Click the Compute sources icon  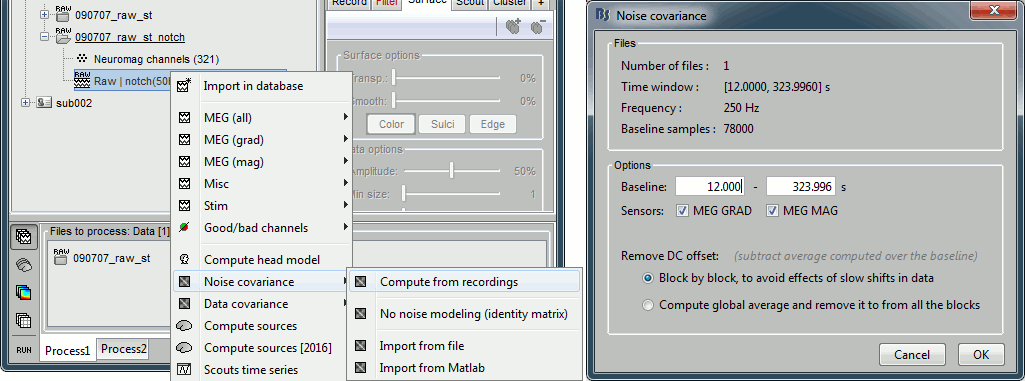pos(184,325)
